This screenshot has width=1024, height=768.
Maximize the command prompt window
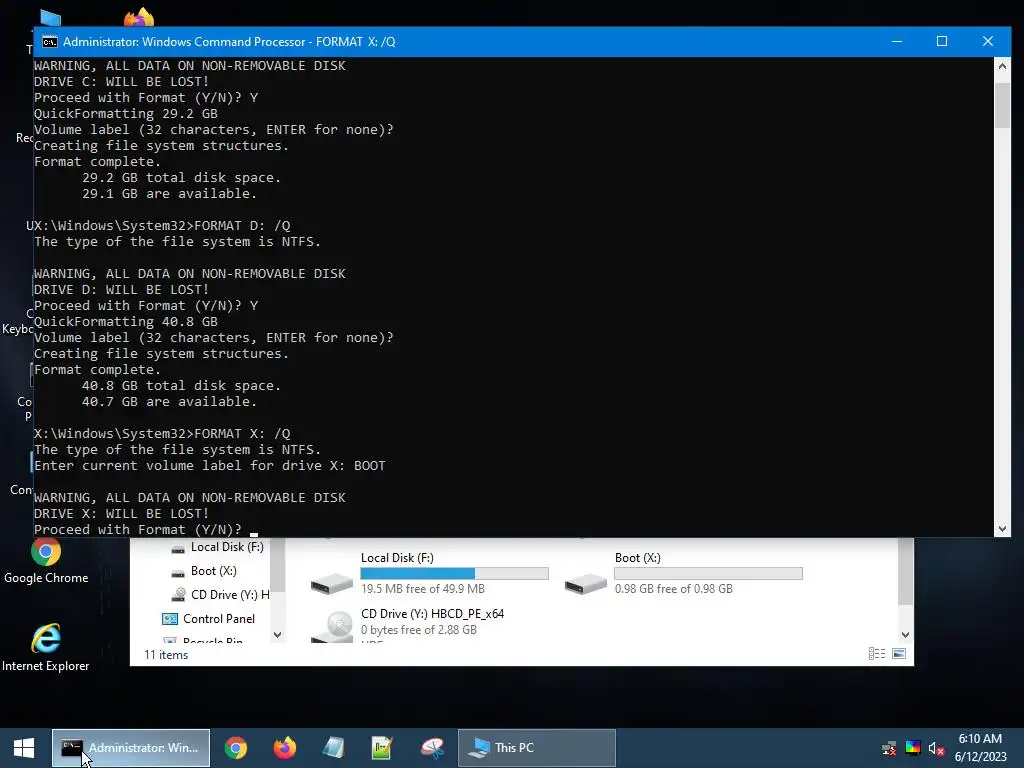942,41
